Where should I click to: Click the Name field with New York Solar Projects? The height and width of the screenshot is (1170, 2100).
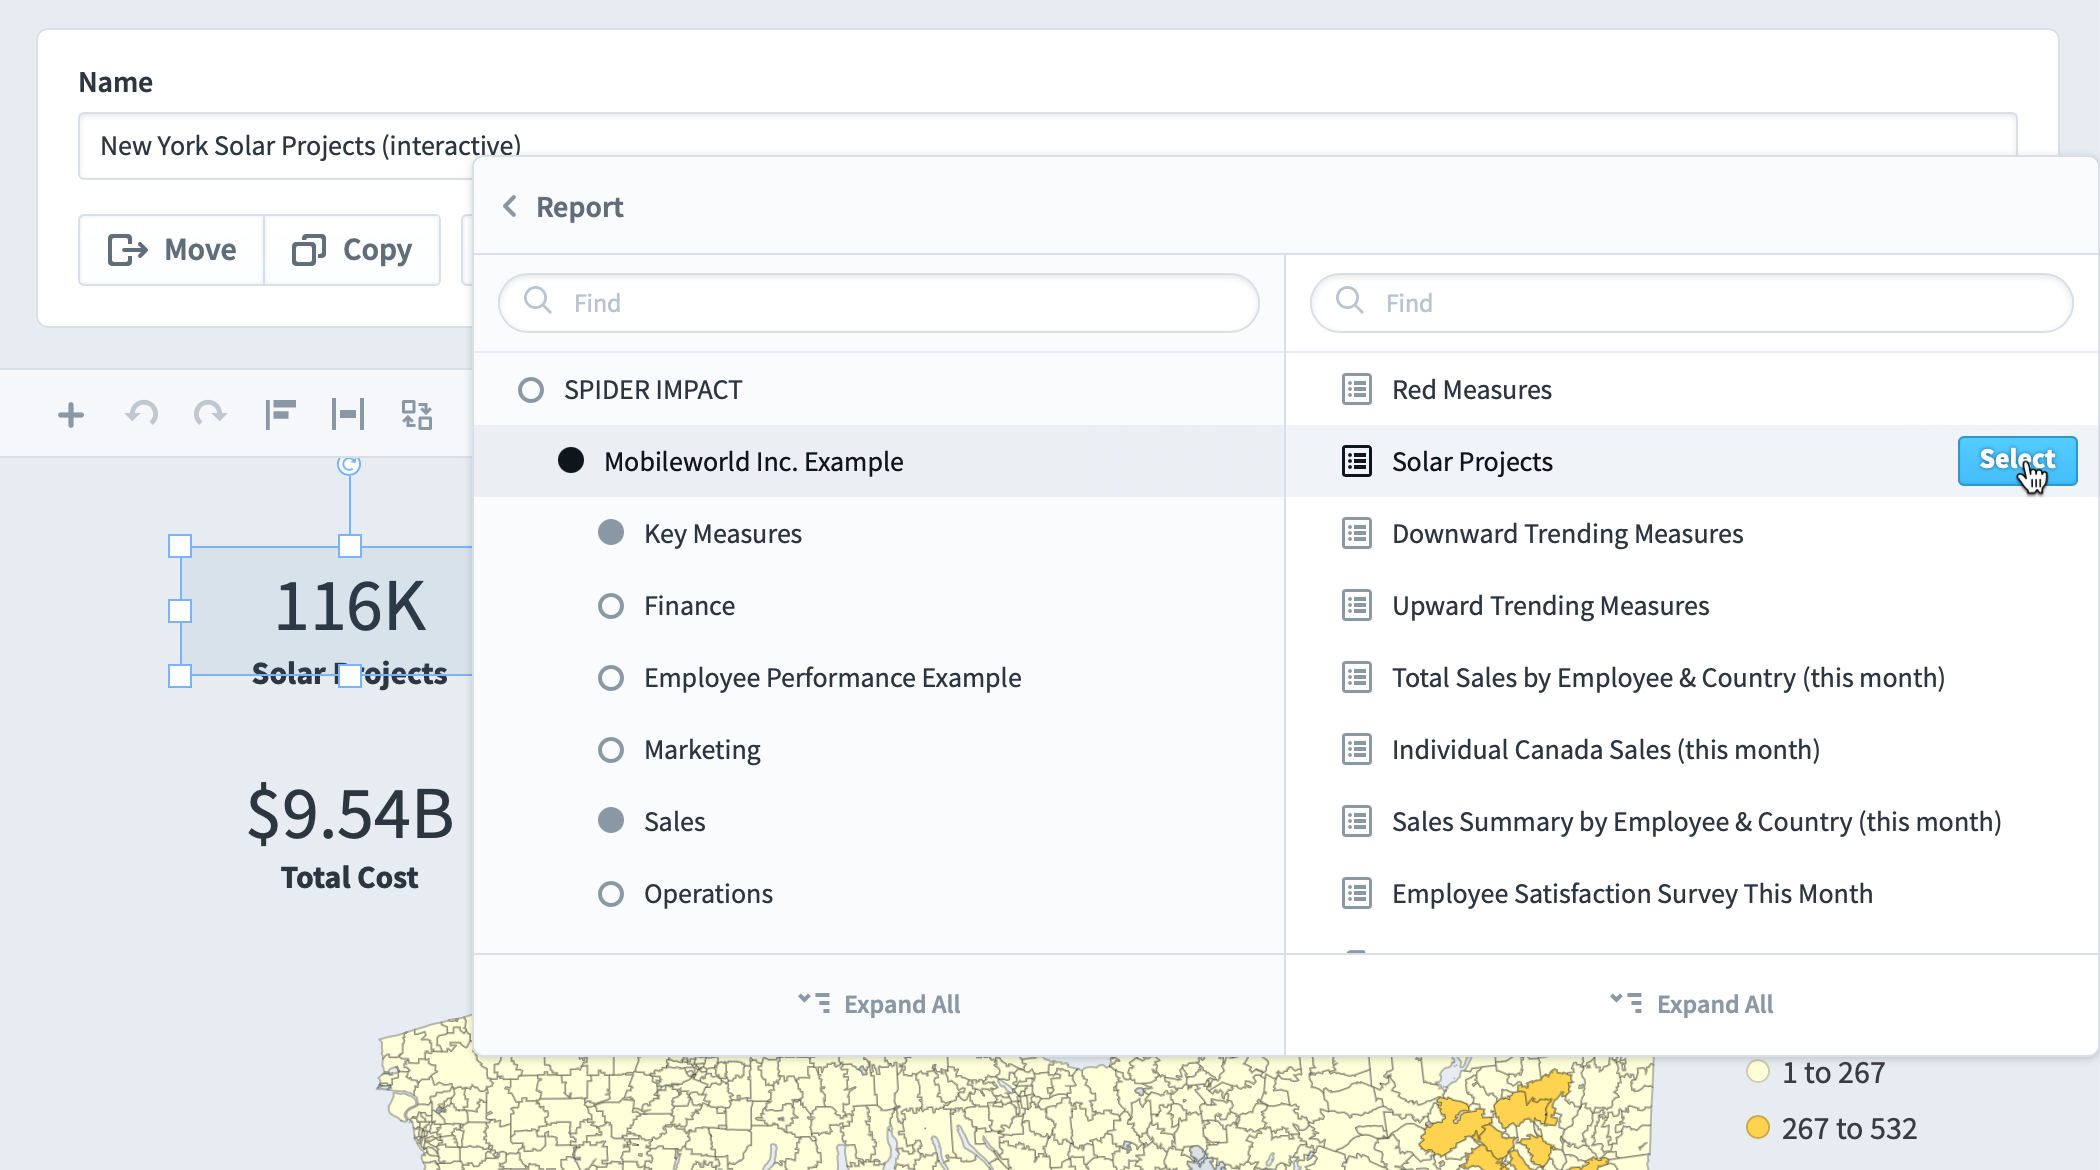[1047, 146]
